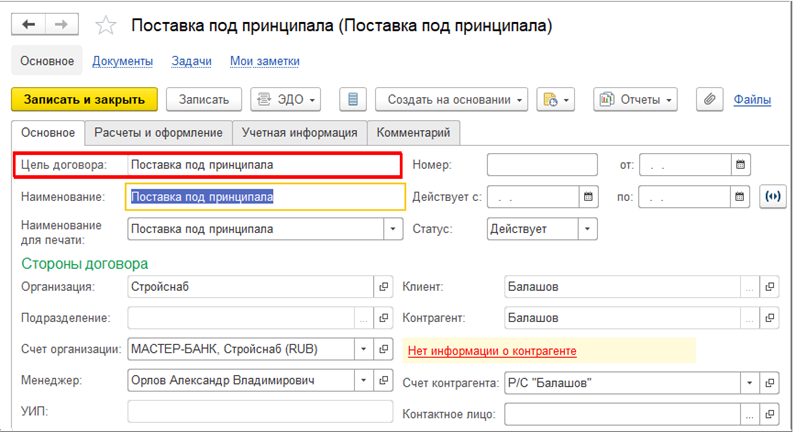796x432 pixels.
Task: Switch to Расчеты и оформление tab
Action: [x=158, y=132]
